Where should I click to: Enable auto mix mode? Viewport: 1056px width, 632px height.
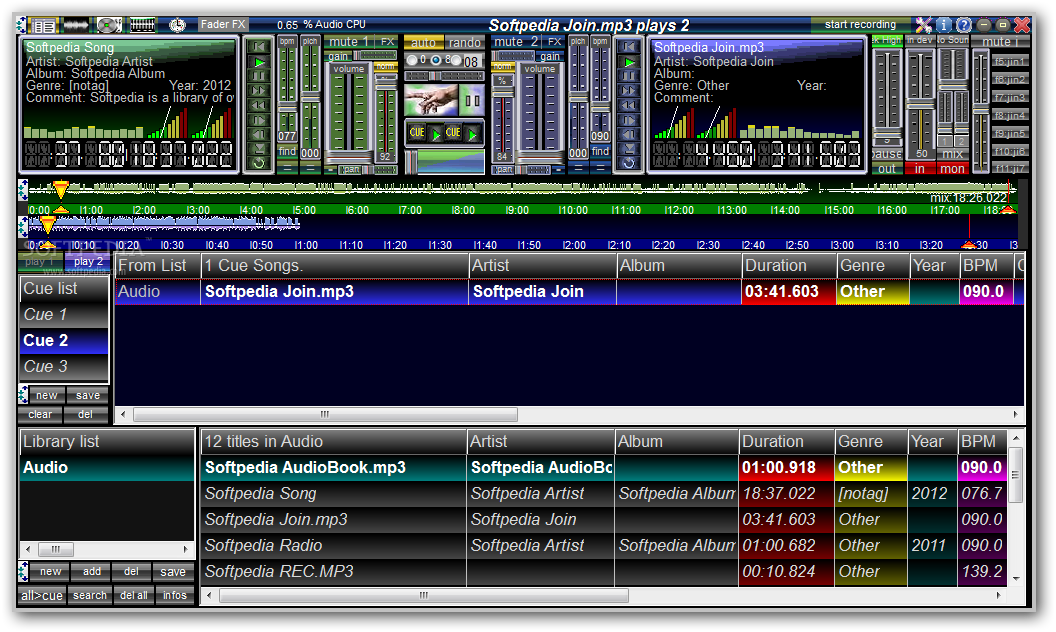coord(424,42)
